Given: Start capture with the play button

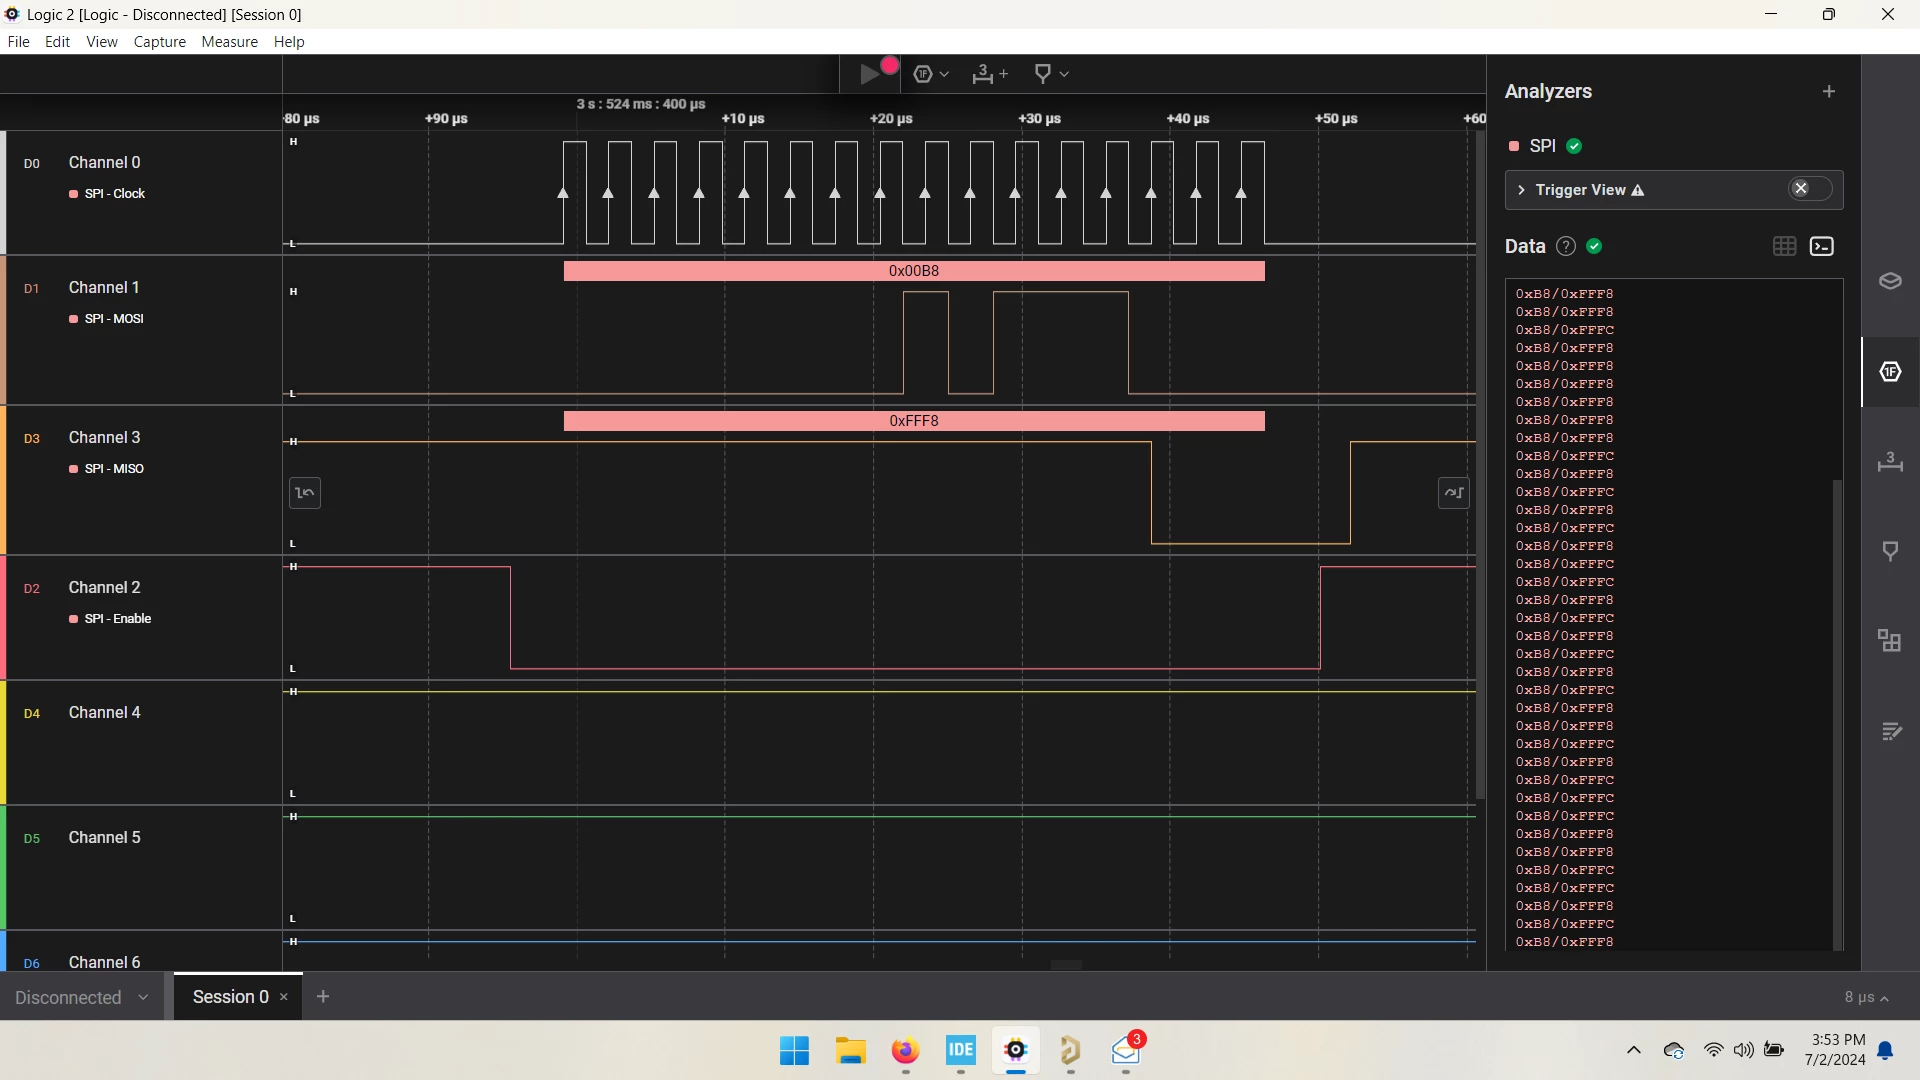Looking at the screenshot, I should click(x=871, y=74).
